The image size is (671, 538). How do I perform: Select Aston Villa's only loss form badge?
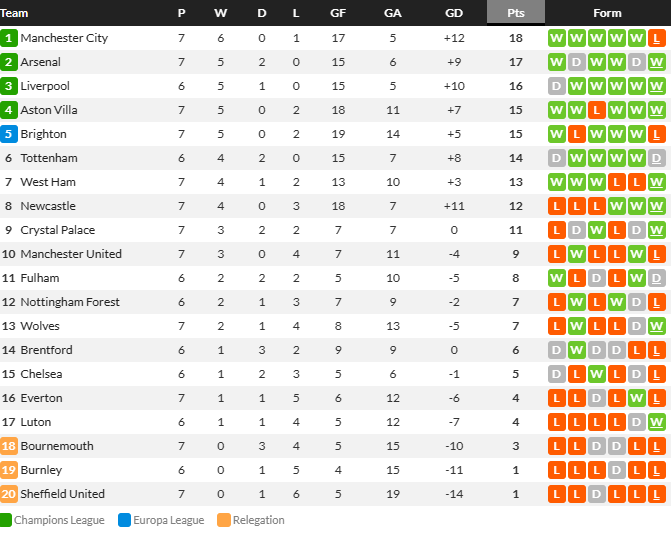pos(597,110)
